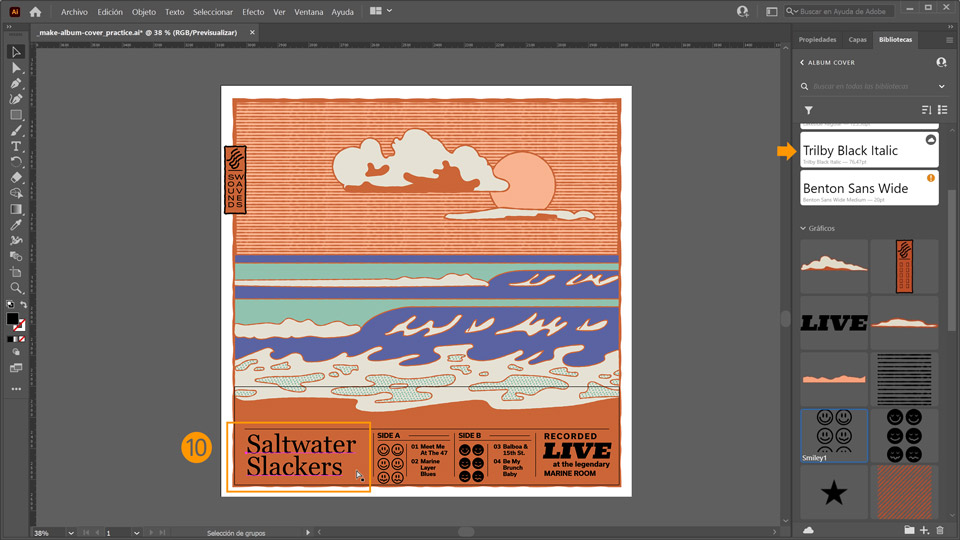Switch library to list view
The image size is (960, 540).
[x=942, y=110]
